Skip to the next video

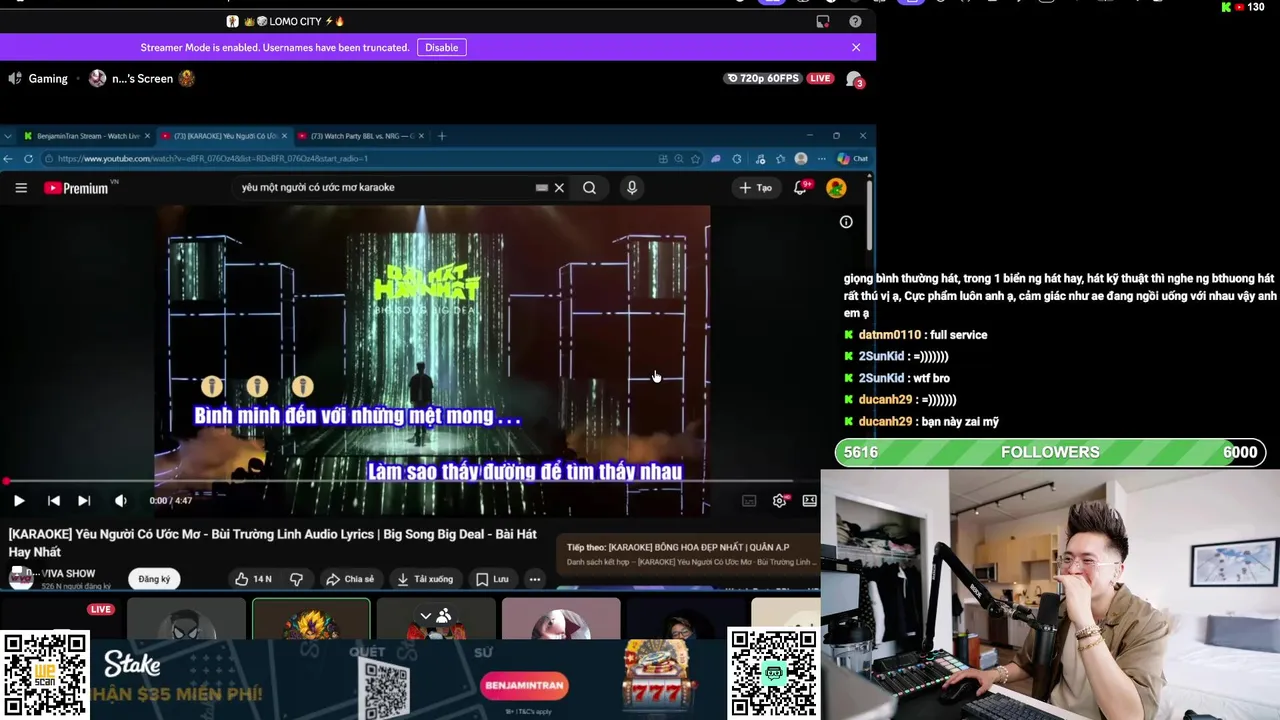(84, 501)
